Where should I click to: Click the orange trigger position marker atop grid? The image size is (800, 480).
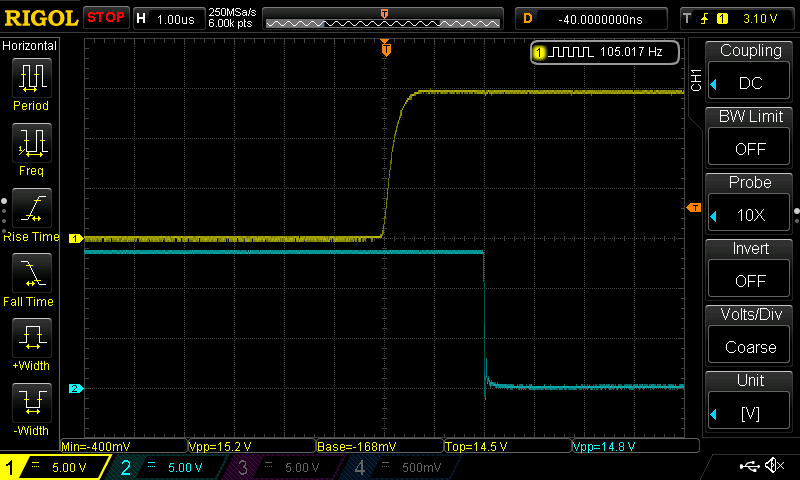click(385, 47)
